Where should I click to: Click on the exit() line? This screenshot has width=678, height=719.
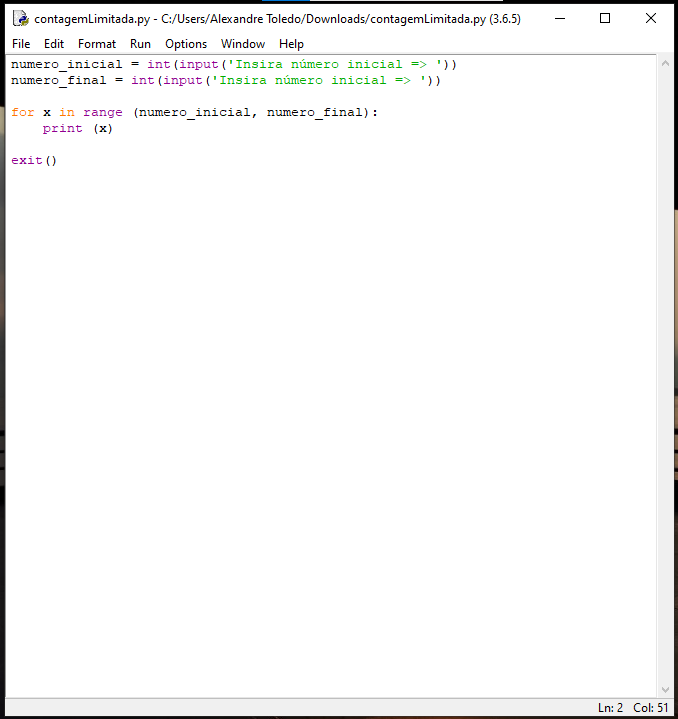pyautogui.click(x=34, y=160)
